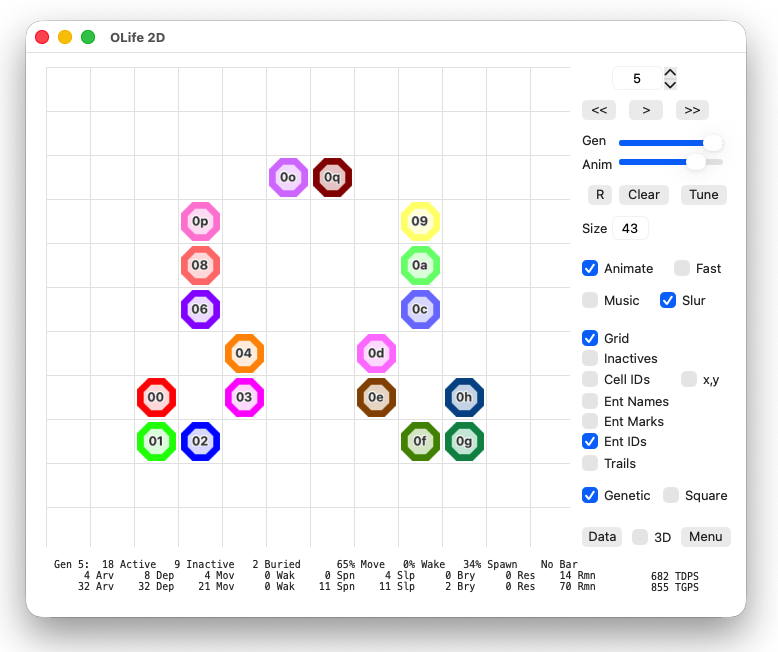Open the Data panel button

pyautogui.click(x=602, y=537)
